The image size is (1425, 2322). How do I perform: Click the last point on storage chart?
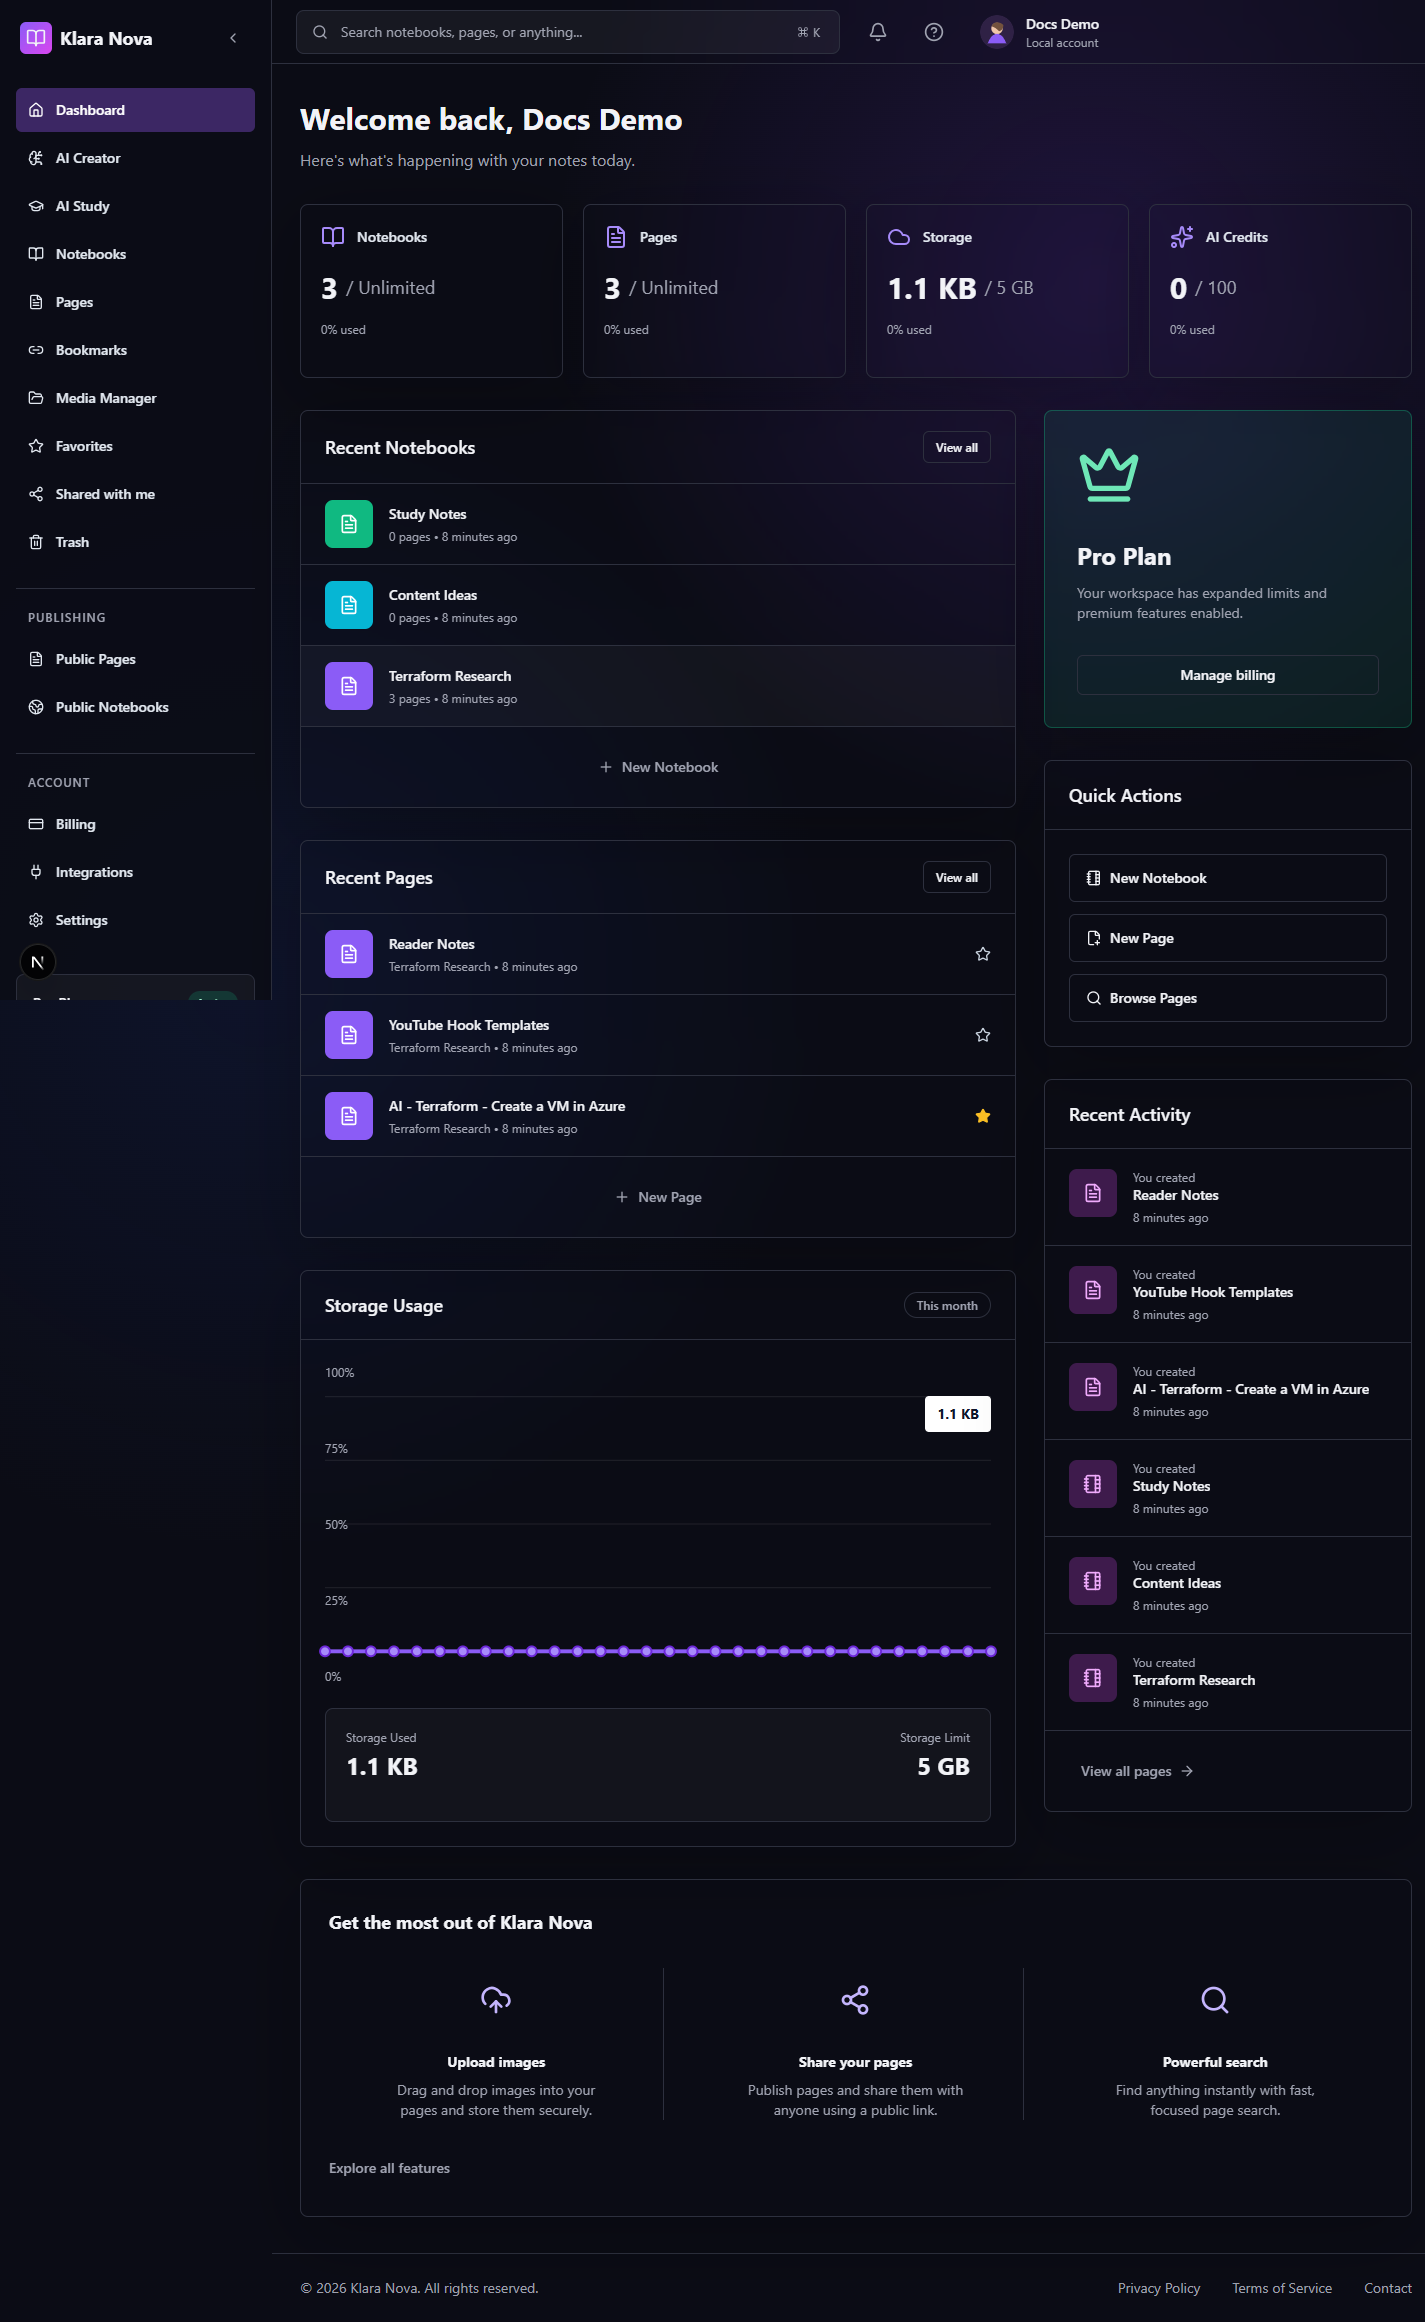coord(991,1651)
